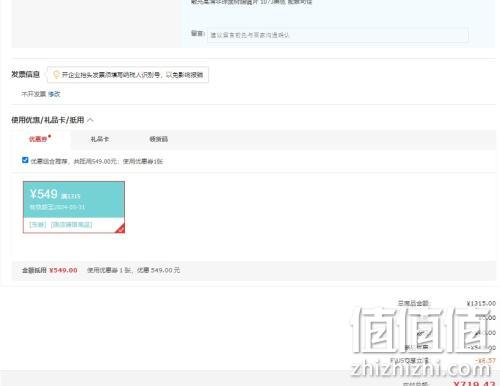Select the ¥549 coupon card
This screenshot has height=386, width=500.
(74, 207)
